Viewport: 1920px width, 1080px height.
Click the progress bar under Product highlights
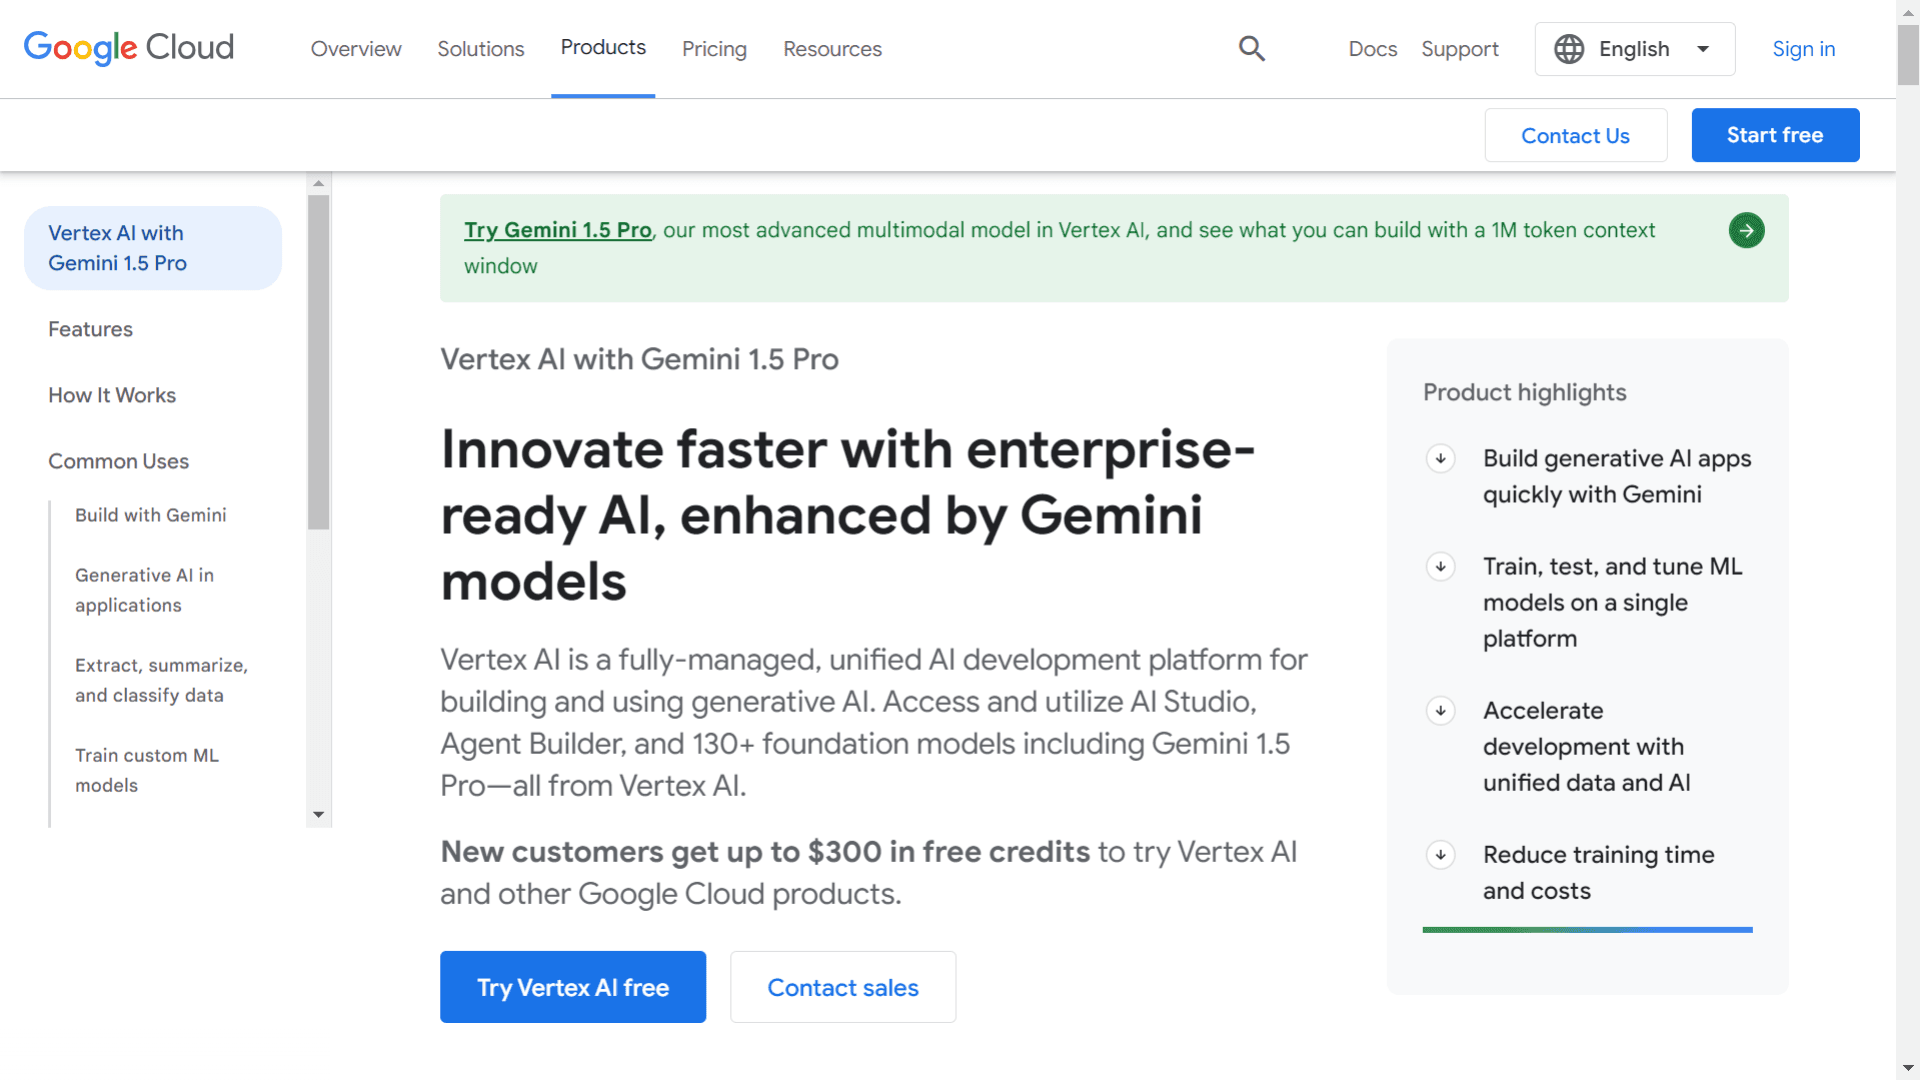coord(1587,930)
